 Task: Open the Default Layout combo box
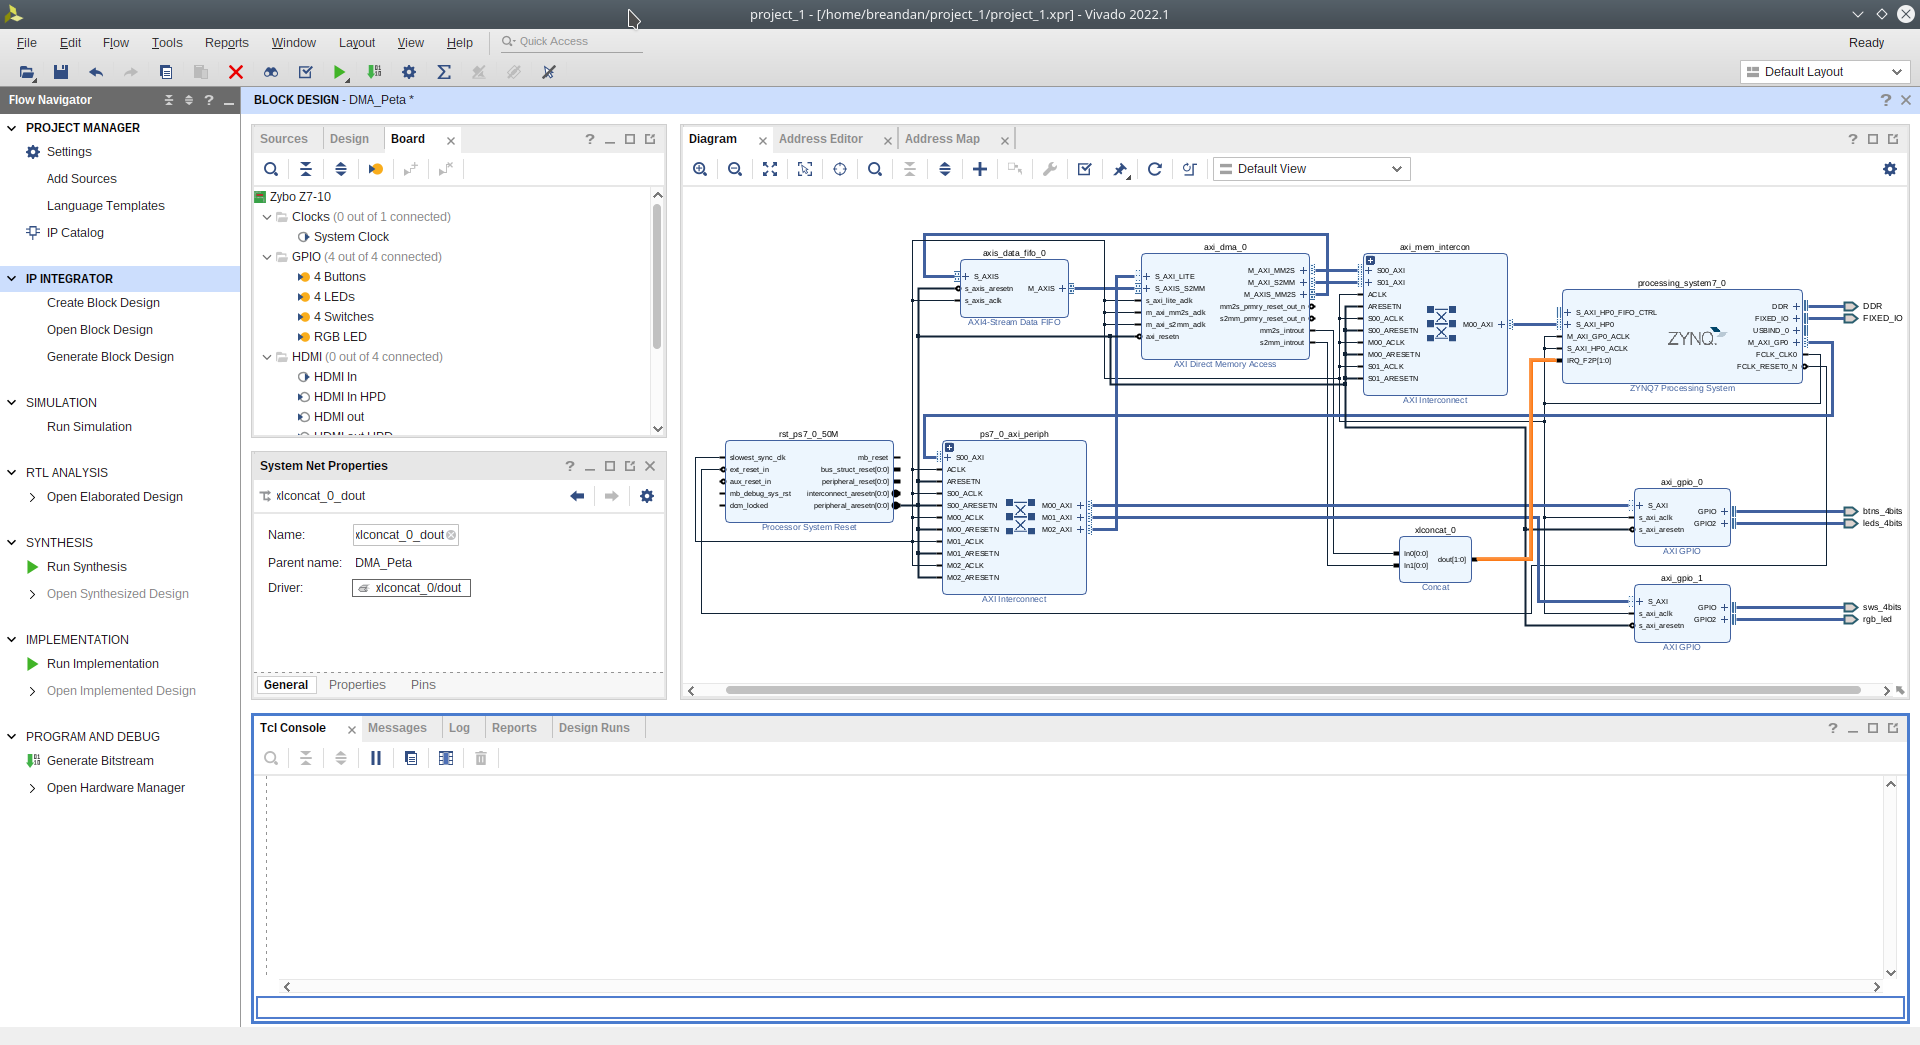point(1824,72)
